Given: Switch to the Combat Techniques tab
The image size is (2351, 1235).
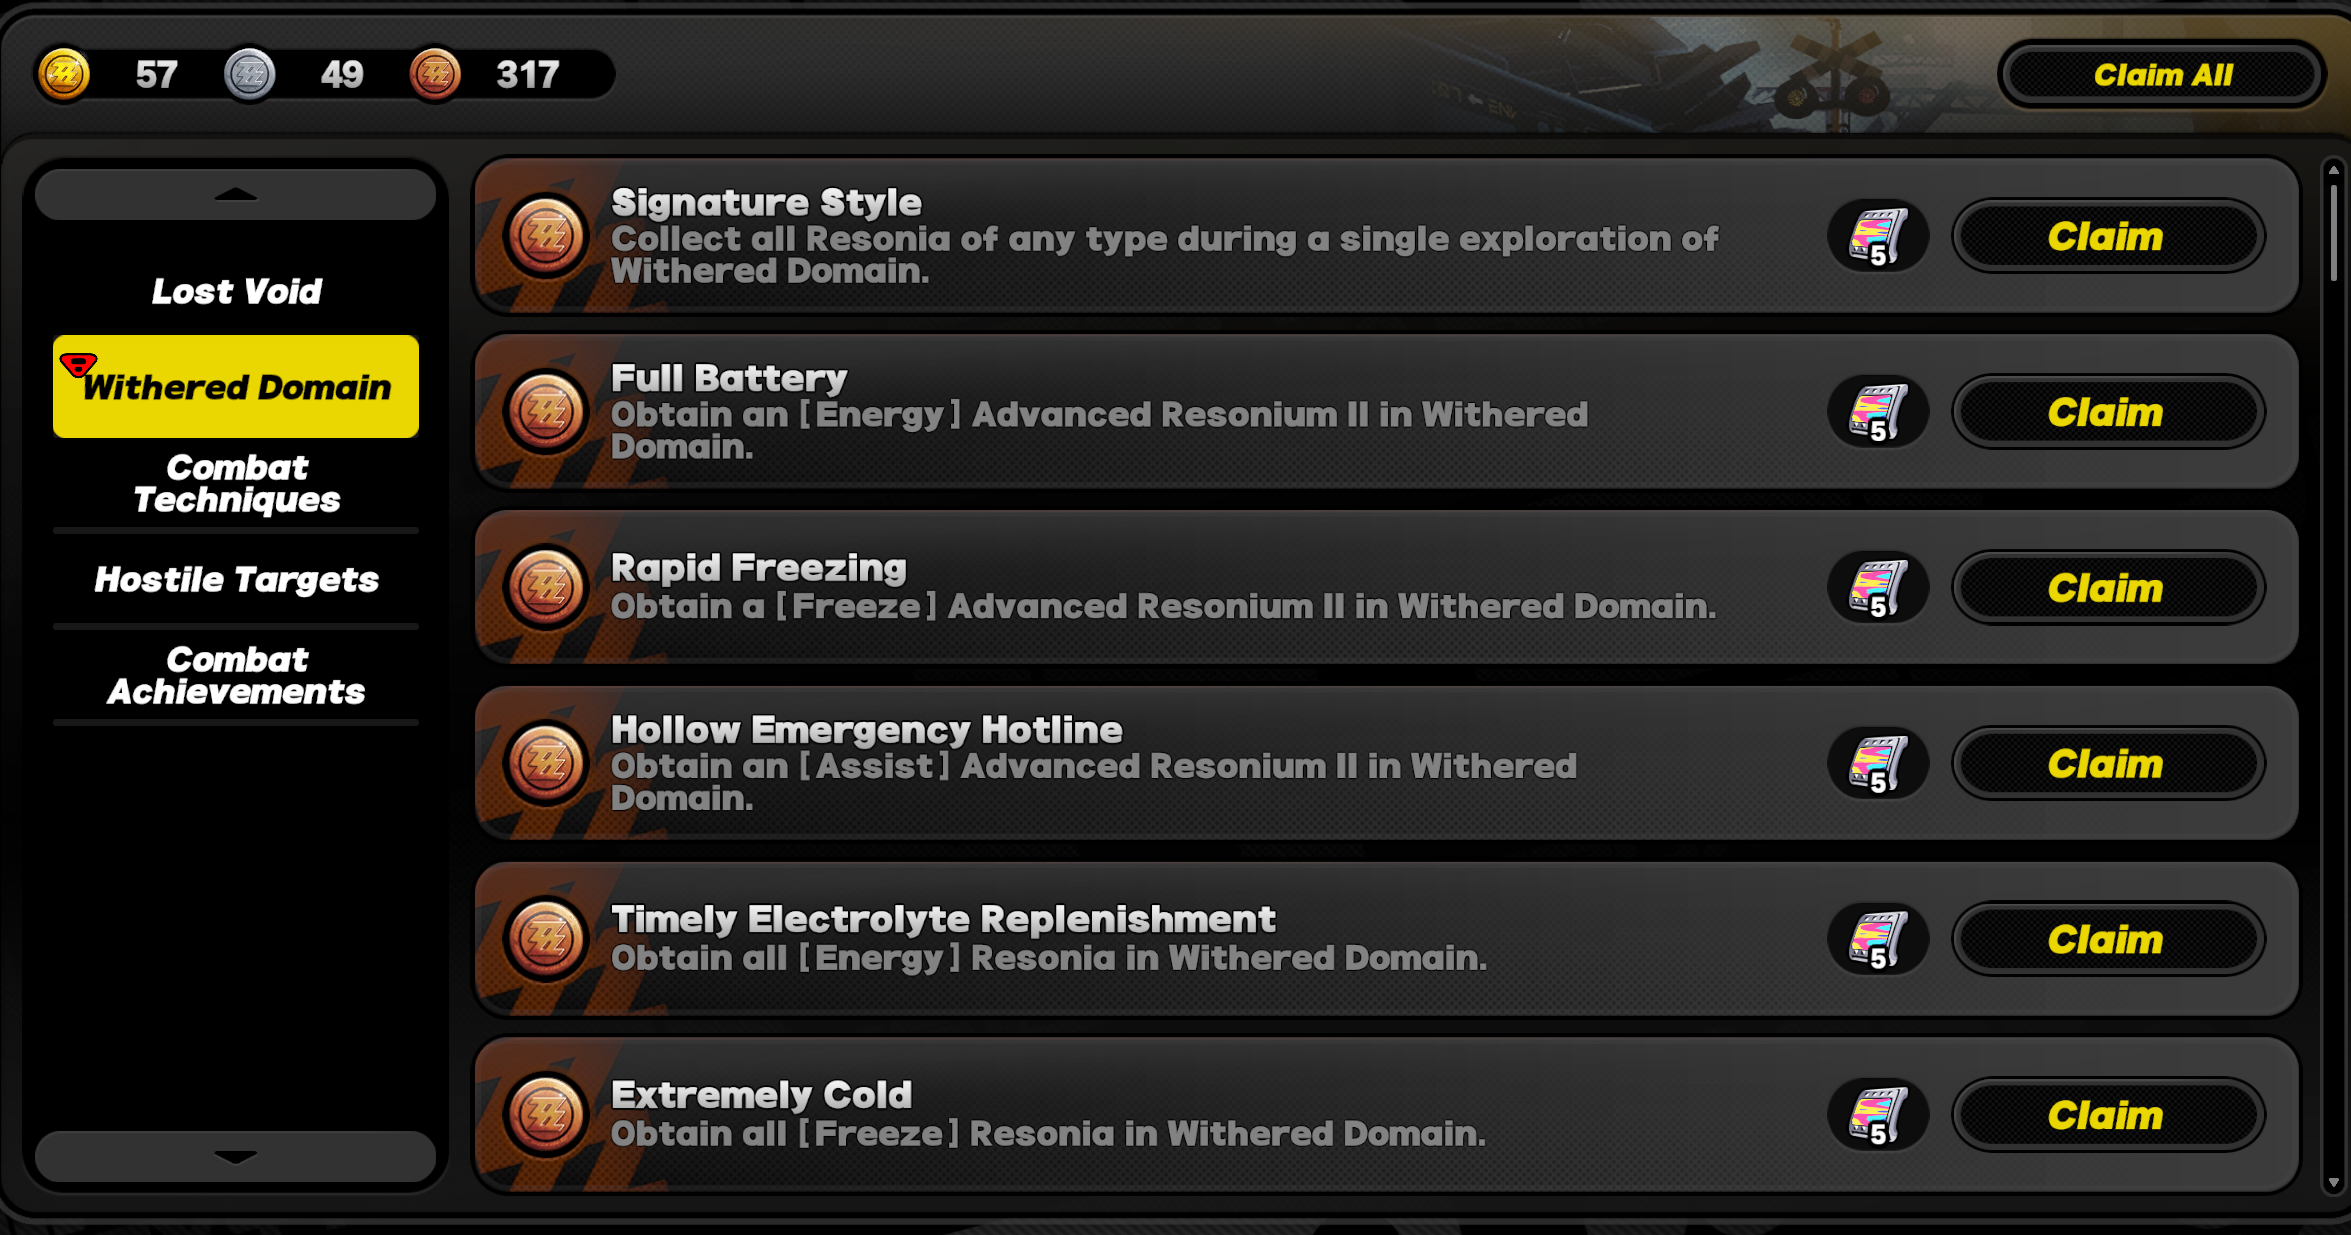Looking at the screenshot, I should pos(236,484).
